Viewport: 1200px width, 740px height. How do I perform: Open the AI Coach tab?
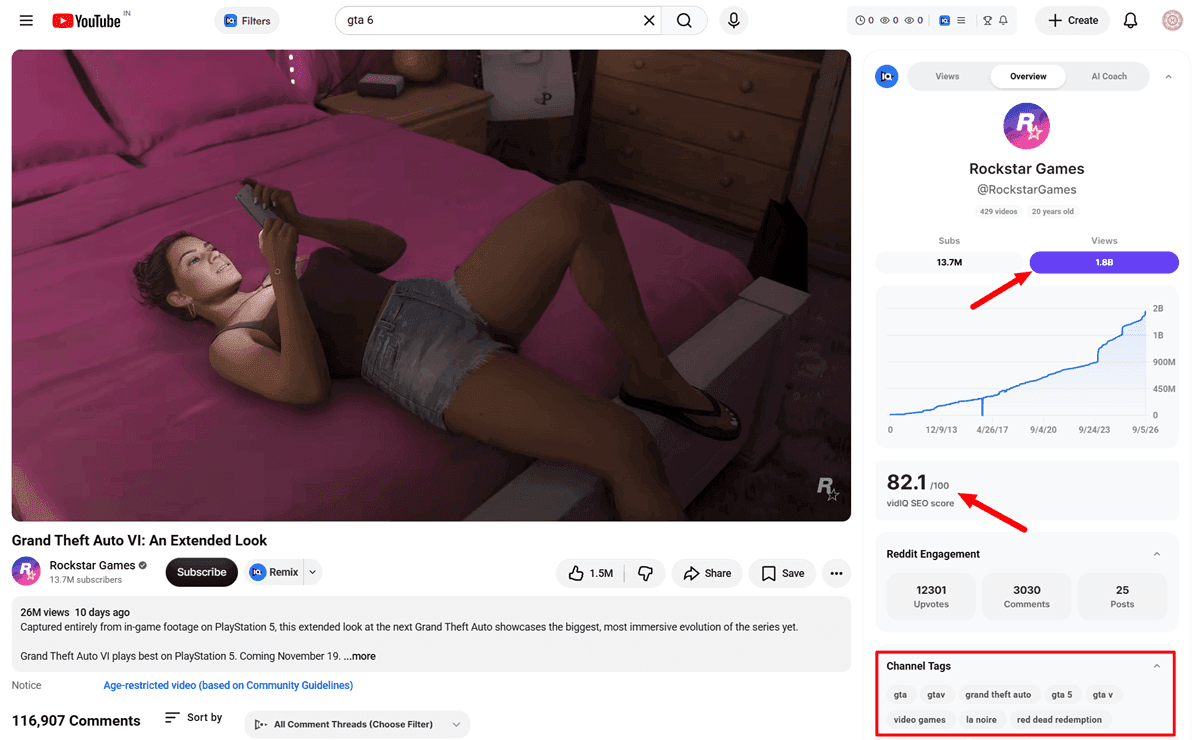pos(1108,76)
